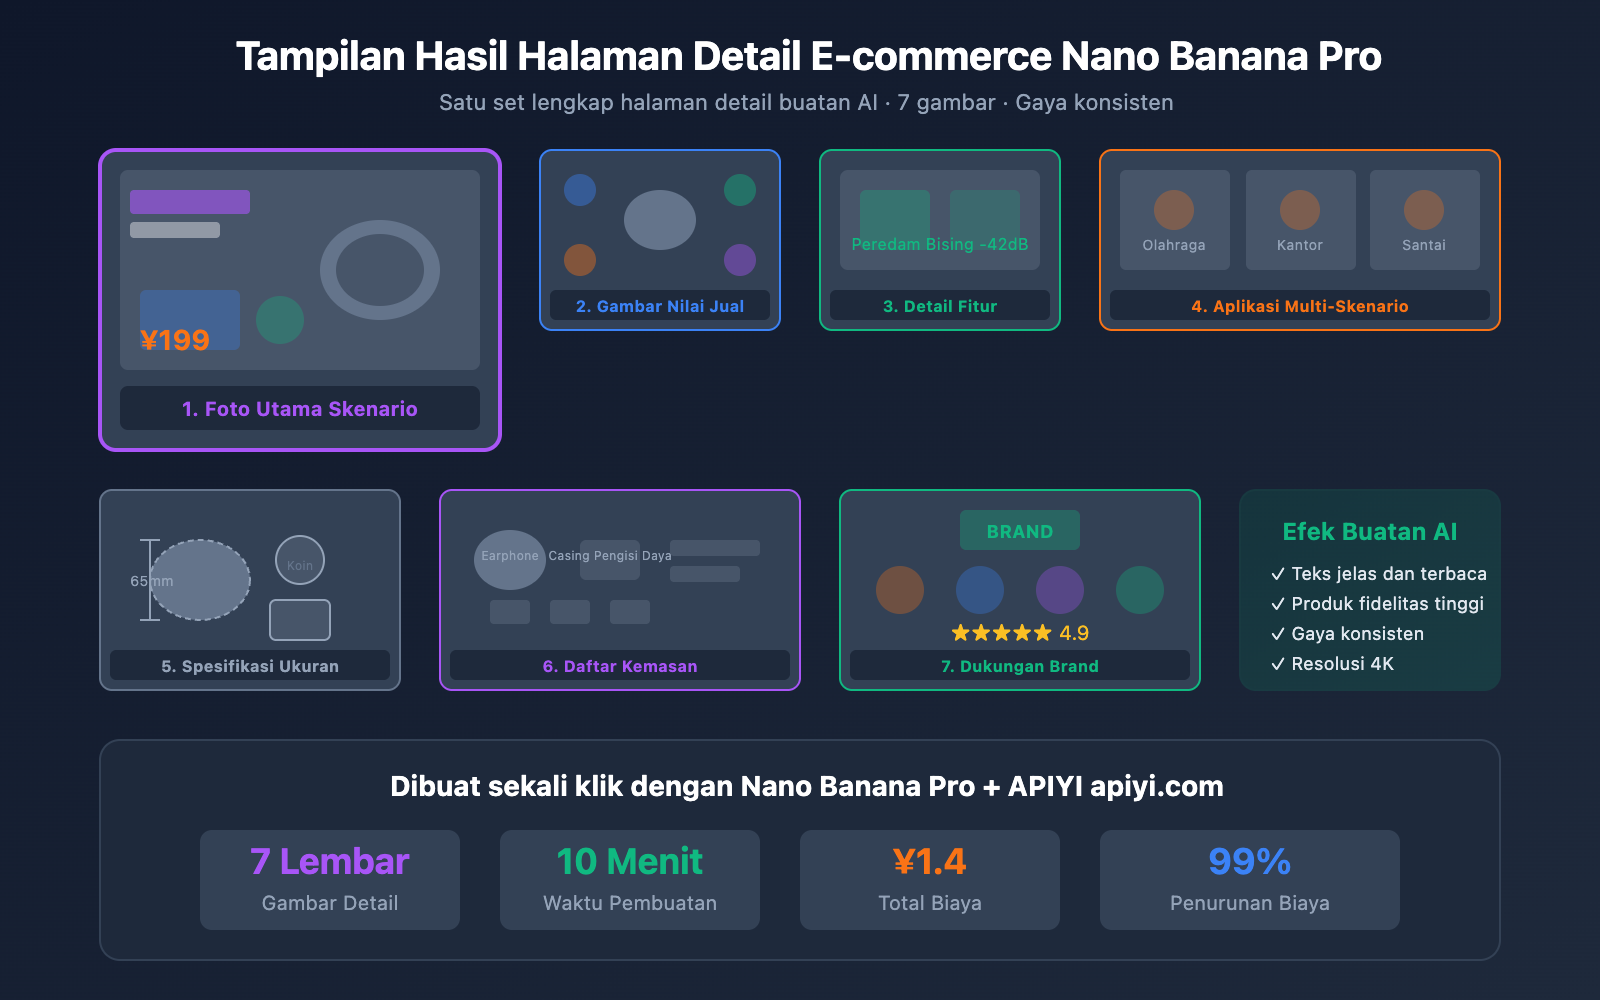
Task: Expand the '7. Dukungan Brand' card
Action: pos(1019,665)
